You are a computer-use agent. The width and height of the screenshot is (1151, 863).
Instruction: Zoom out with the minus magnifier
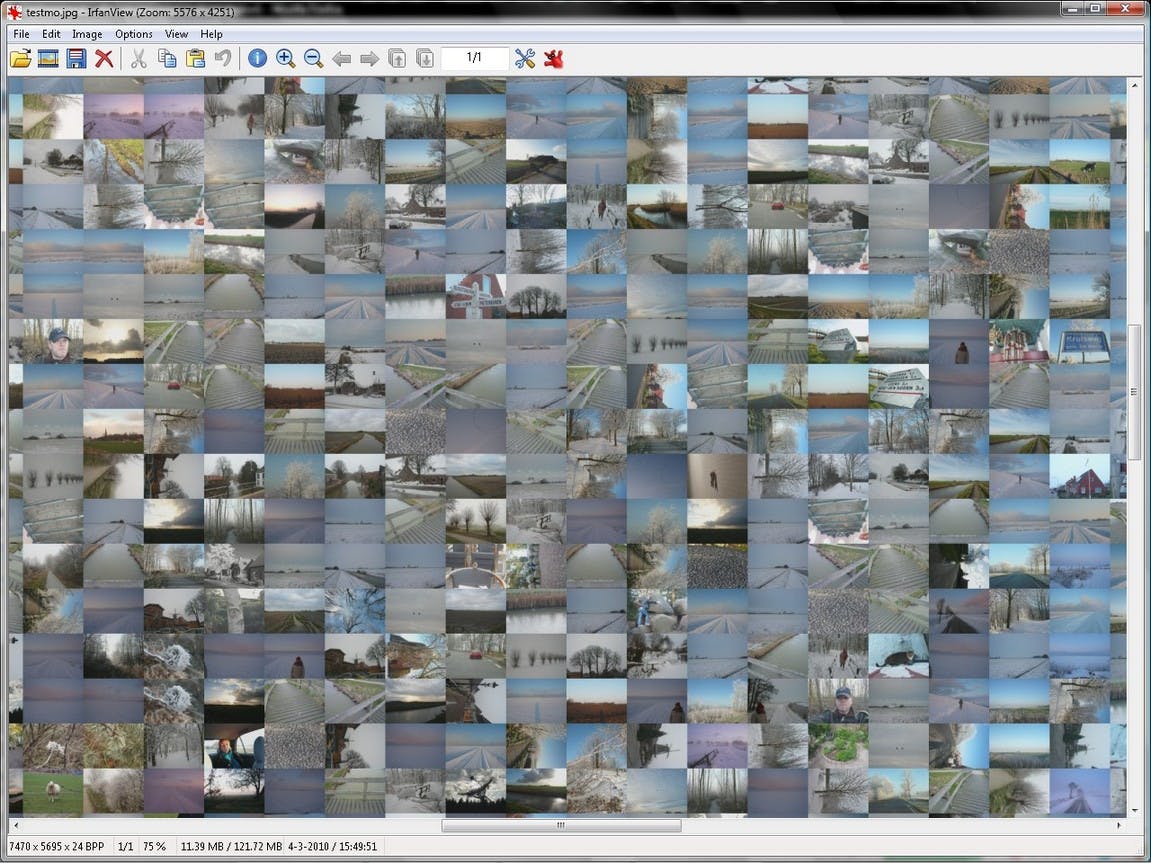tap(313, 58)
